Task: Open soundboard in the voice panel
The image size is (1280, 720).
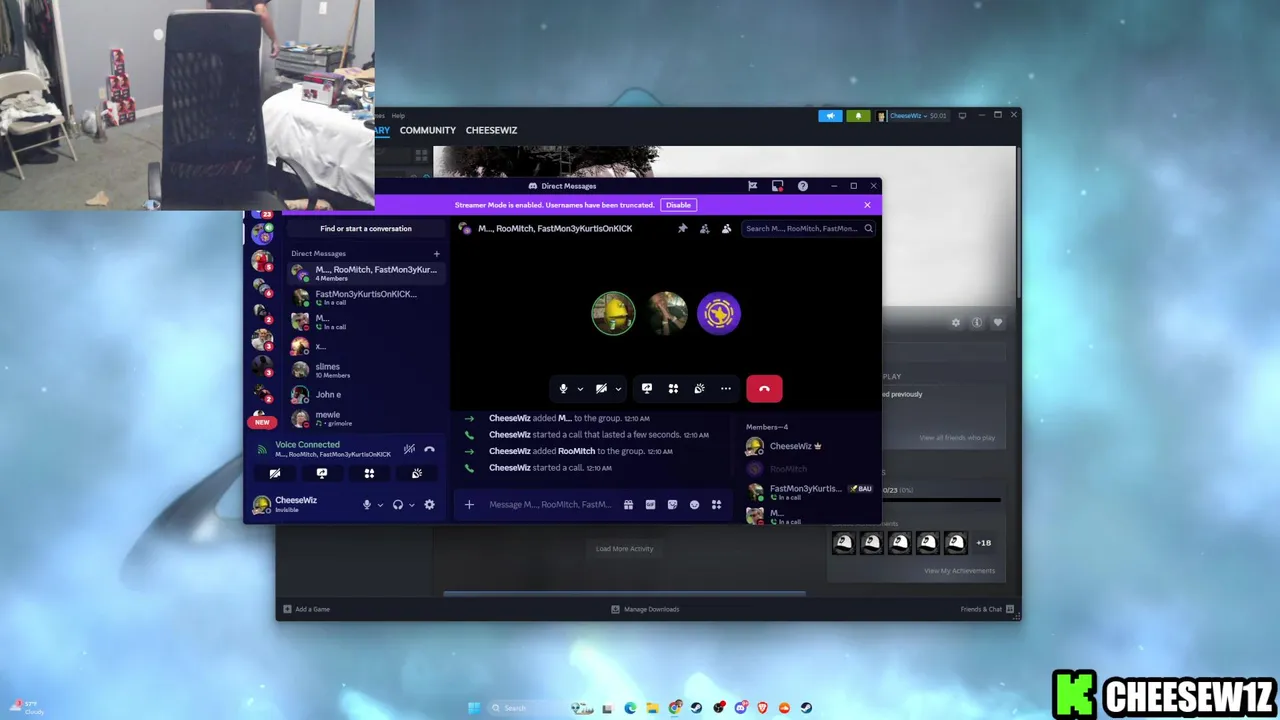Action: point(417,474)
